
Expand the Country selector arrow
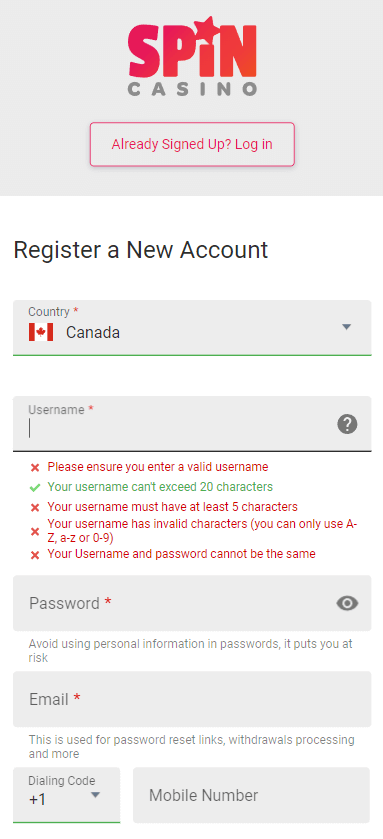pos(346,327)
